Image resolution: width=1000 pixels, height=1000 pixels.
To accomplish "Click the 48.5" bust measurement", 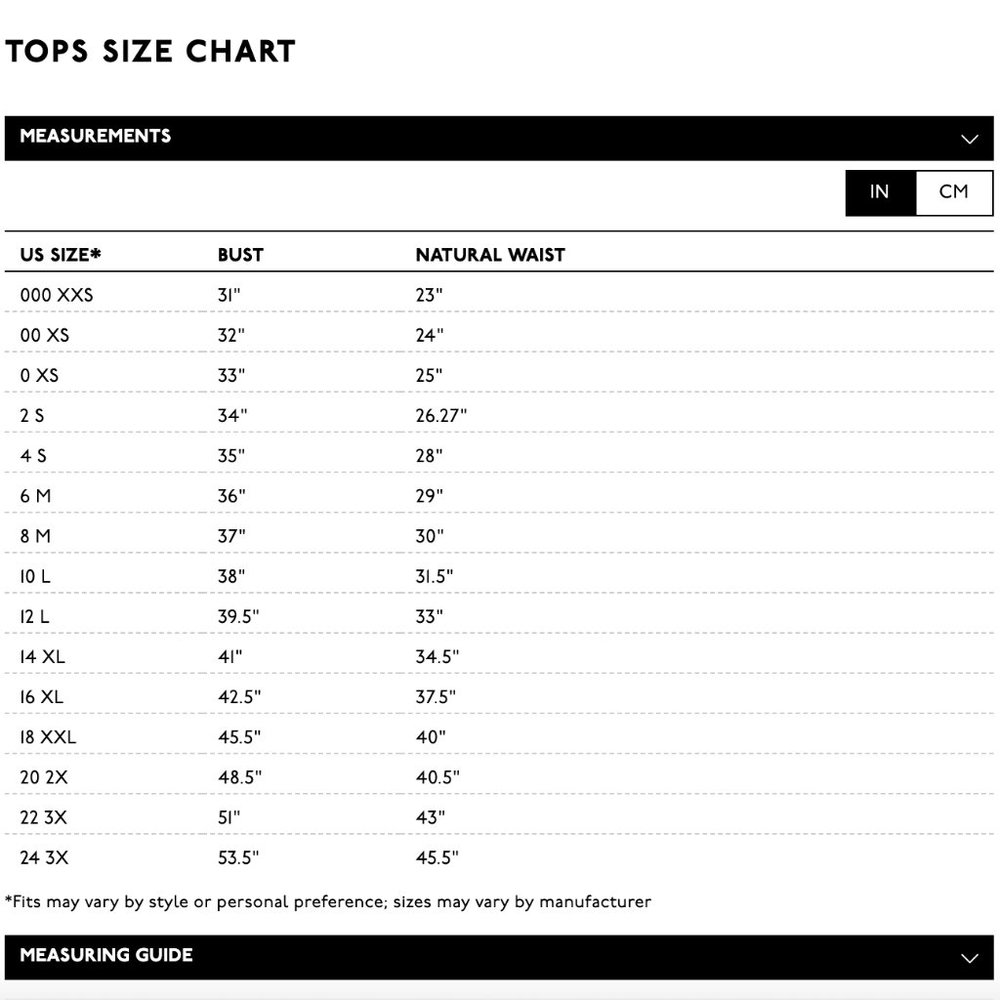I will tap(240, 777).
